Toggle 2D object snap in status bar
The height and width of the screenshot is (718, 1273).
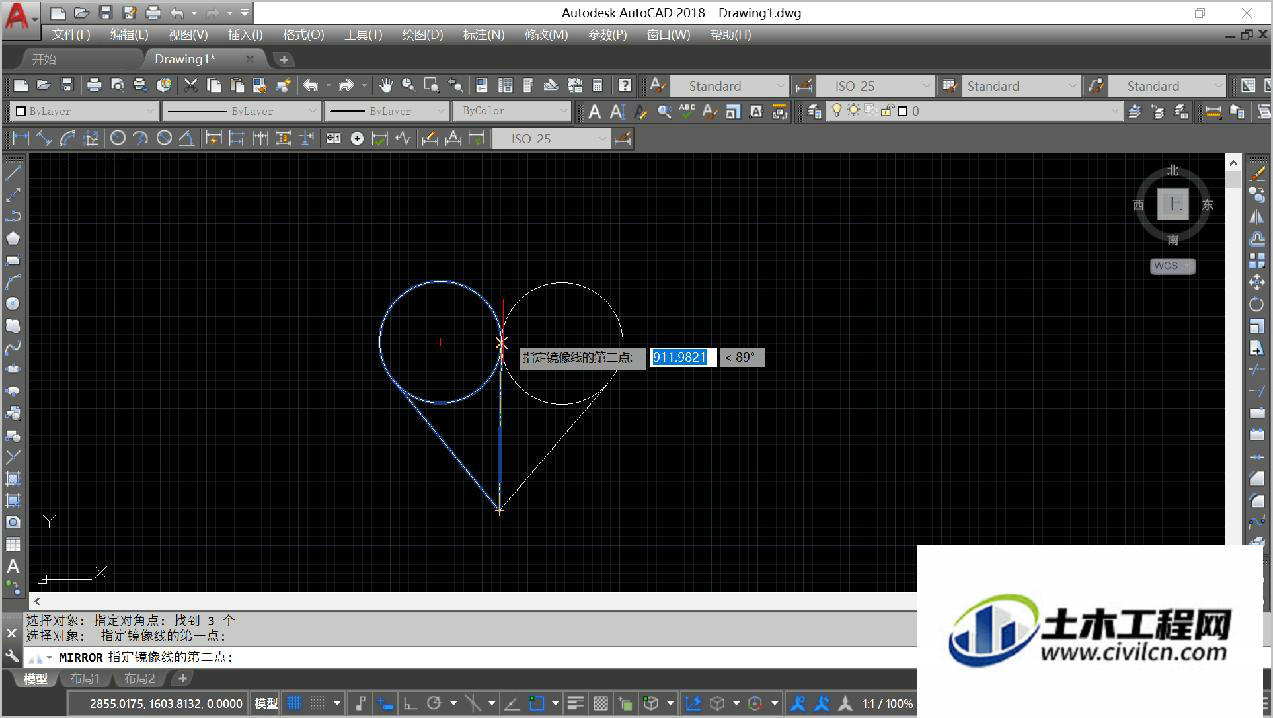[x=537, y=703]
